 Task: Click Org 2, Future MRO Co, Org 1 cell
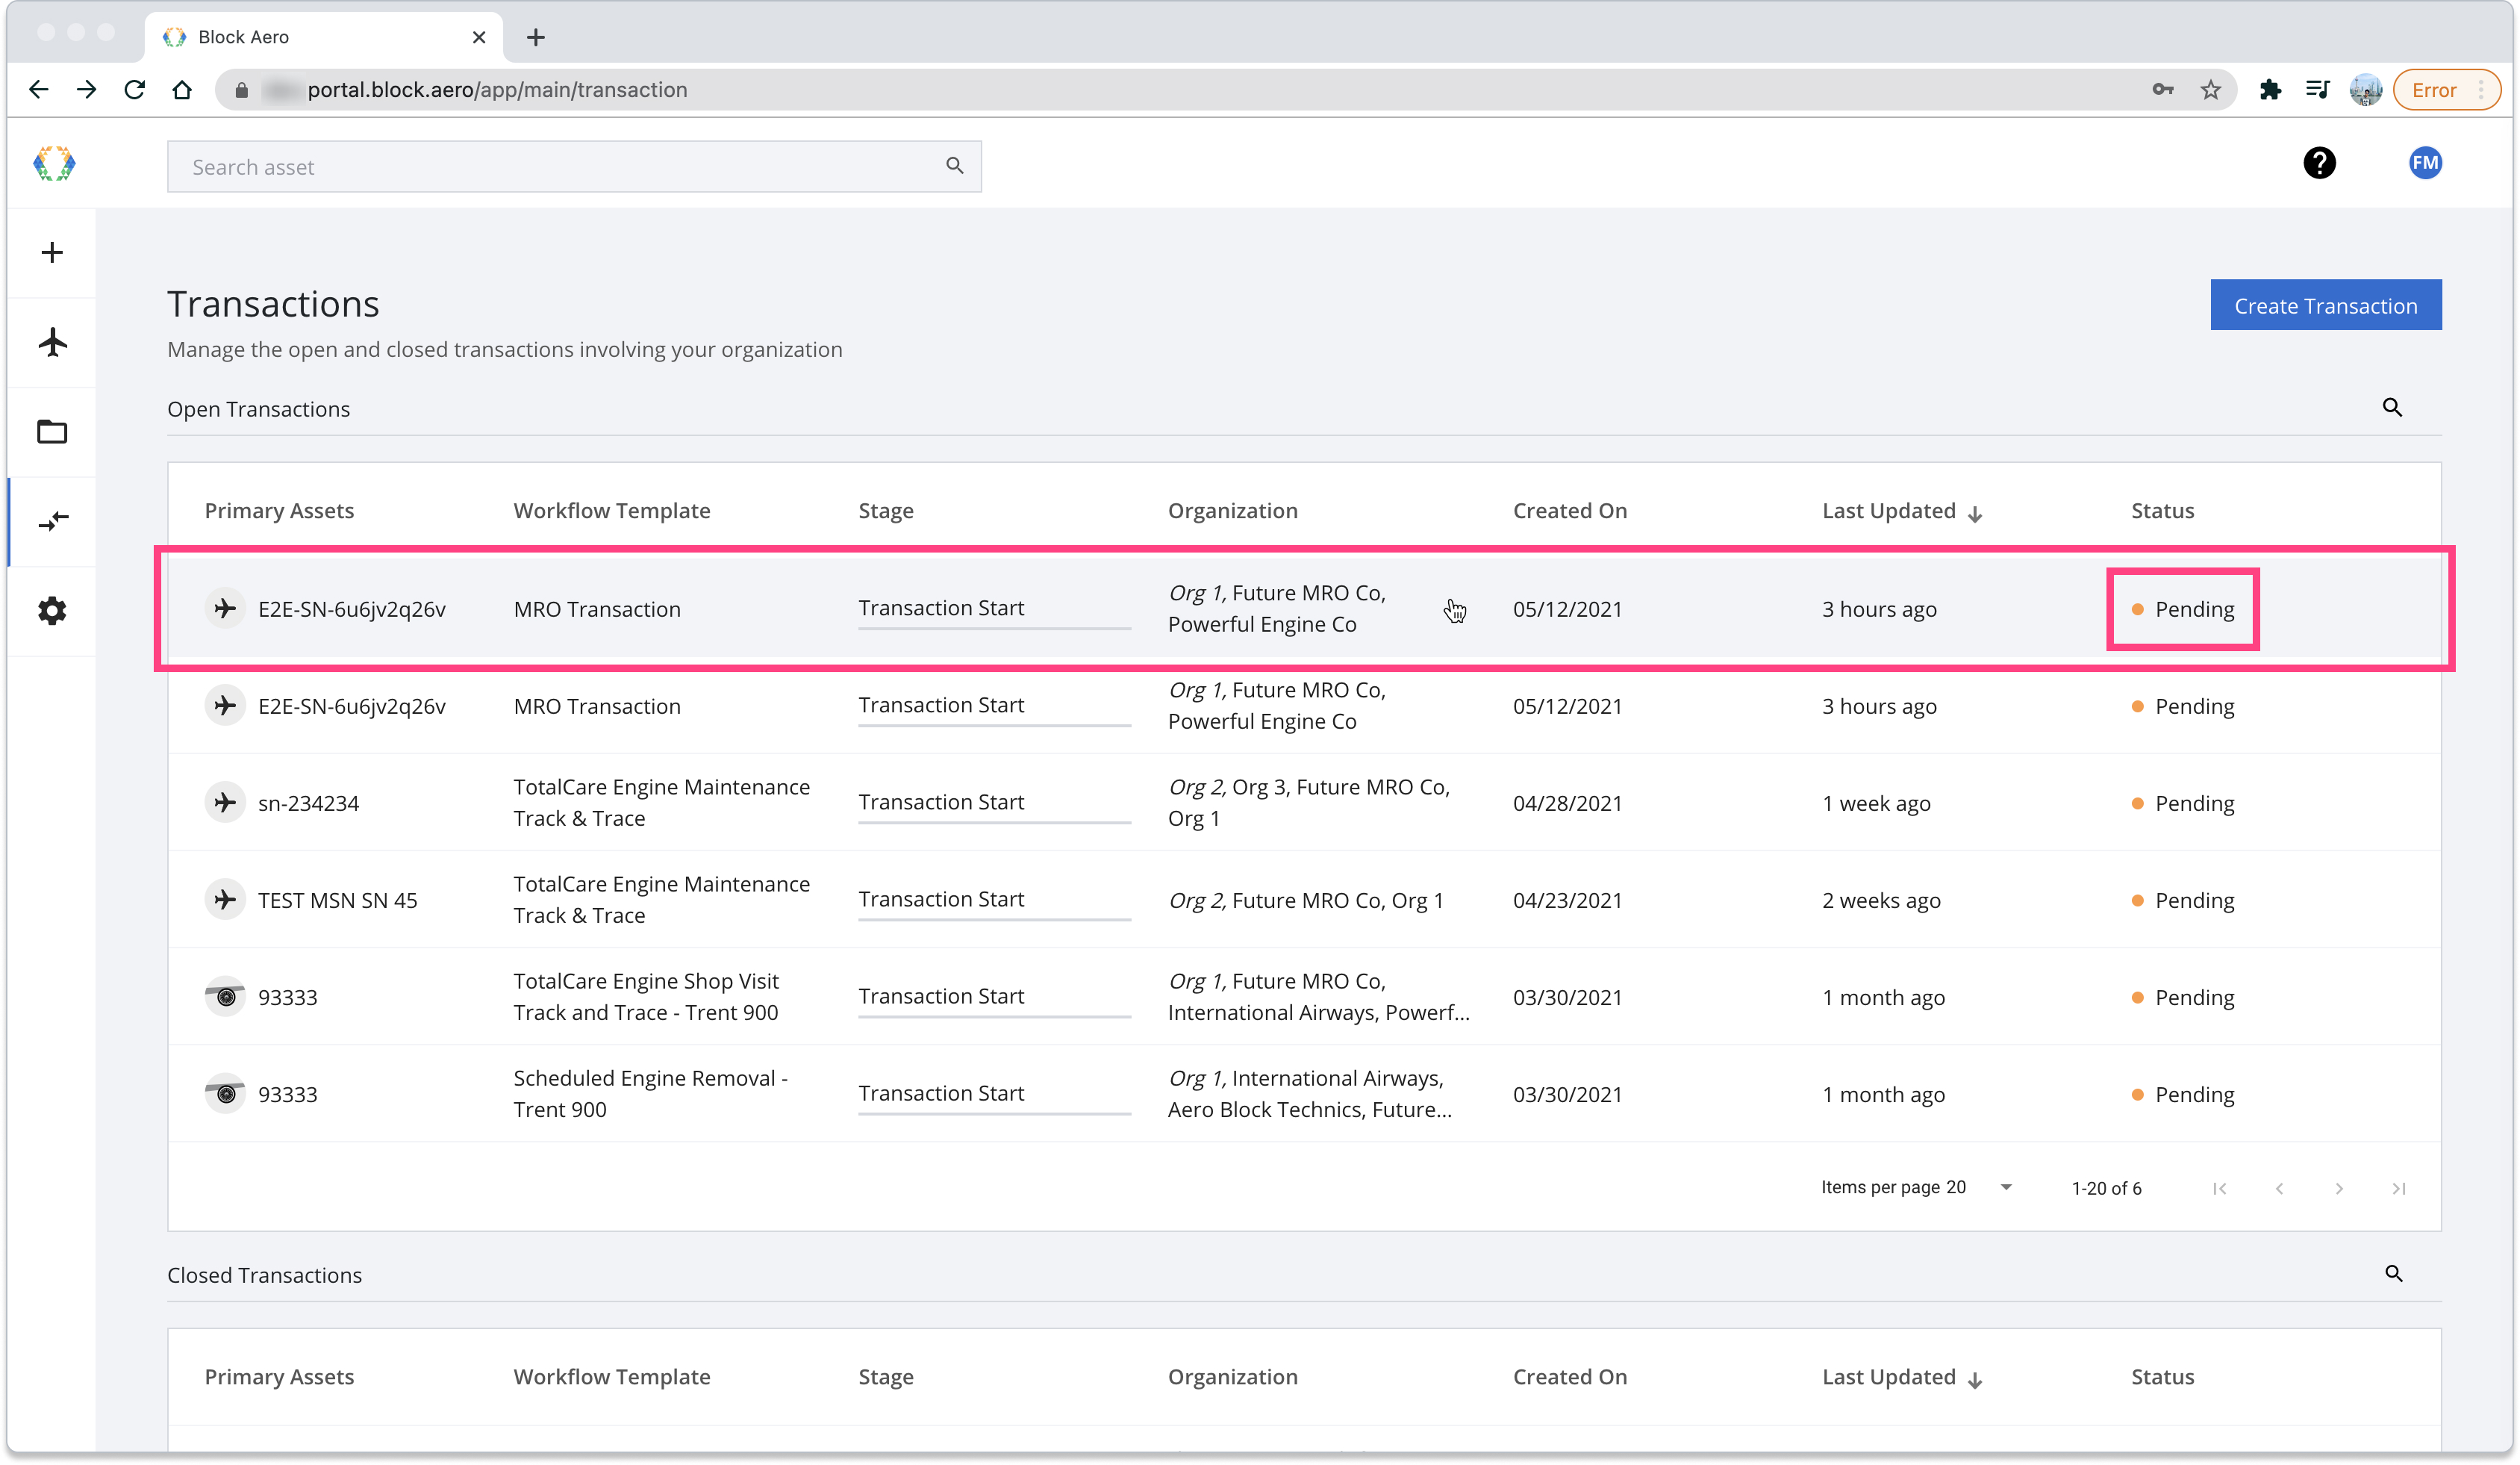(1306, 900)
